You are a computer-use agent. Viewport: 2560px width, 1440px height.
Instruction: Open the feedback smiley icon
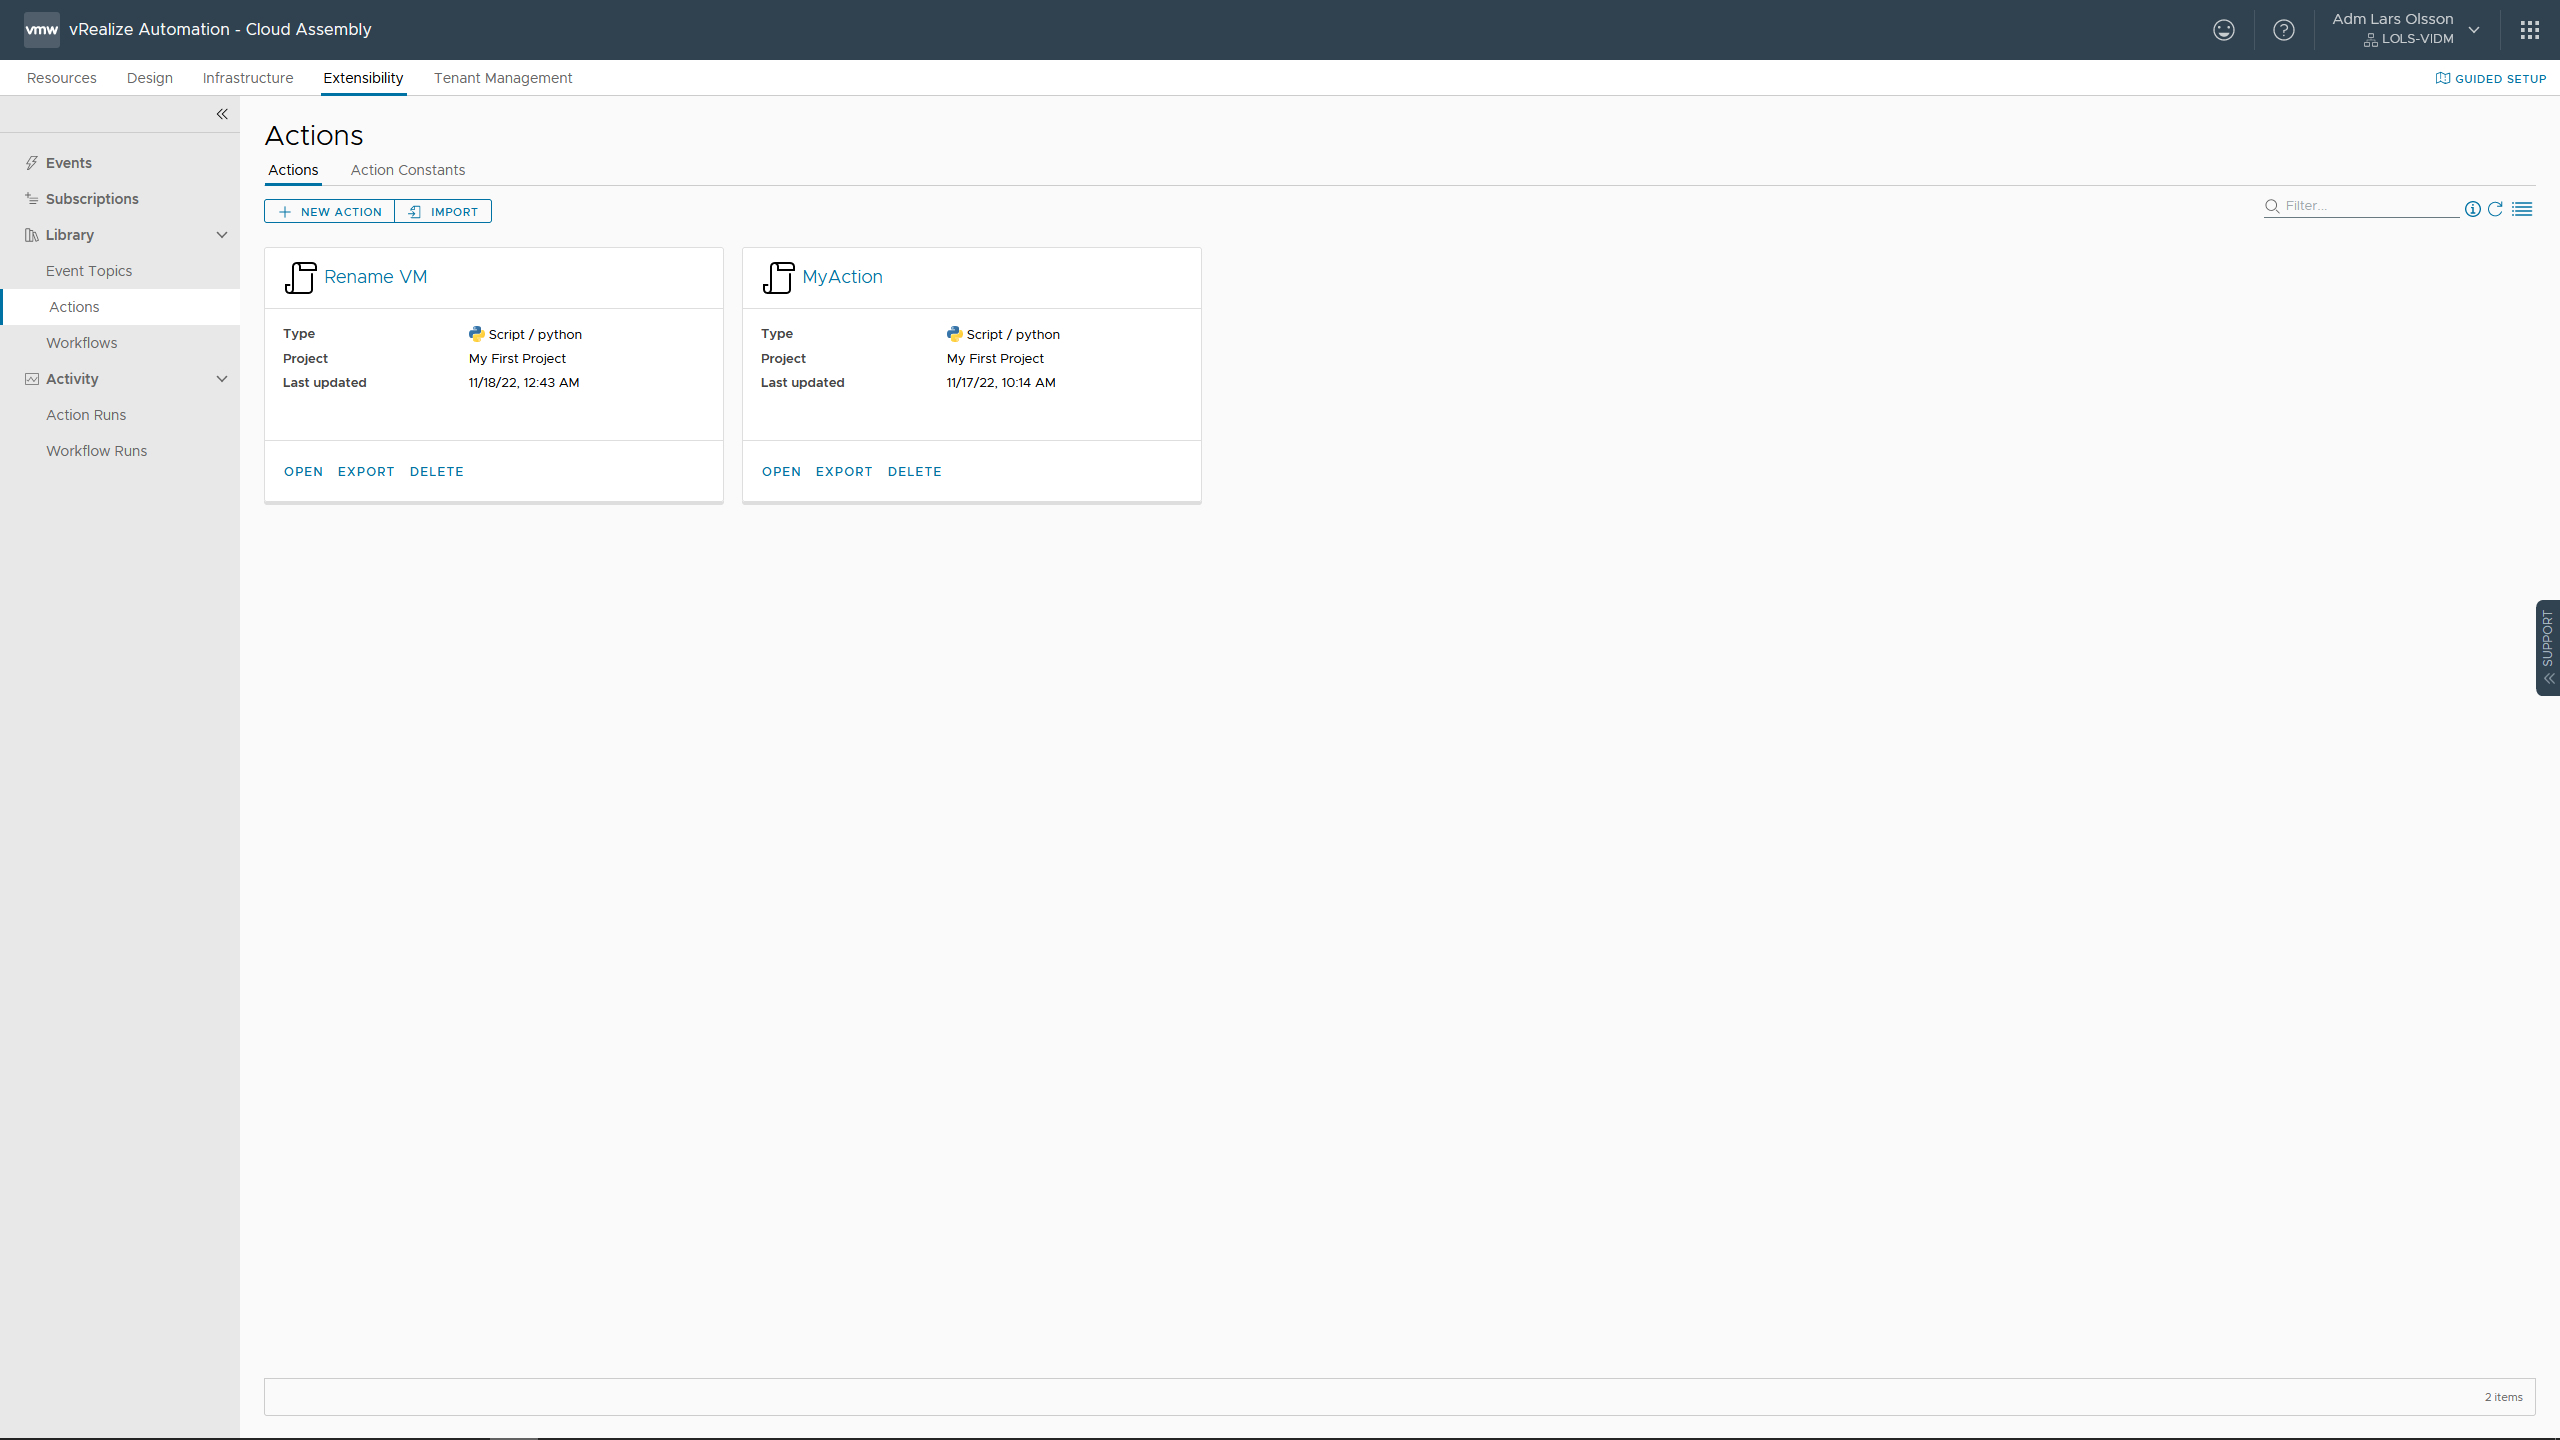2223,30
